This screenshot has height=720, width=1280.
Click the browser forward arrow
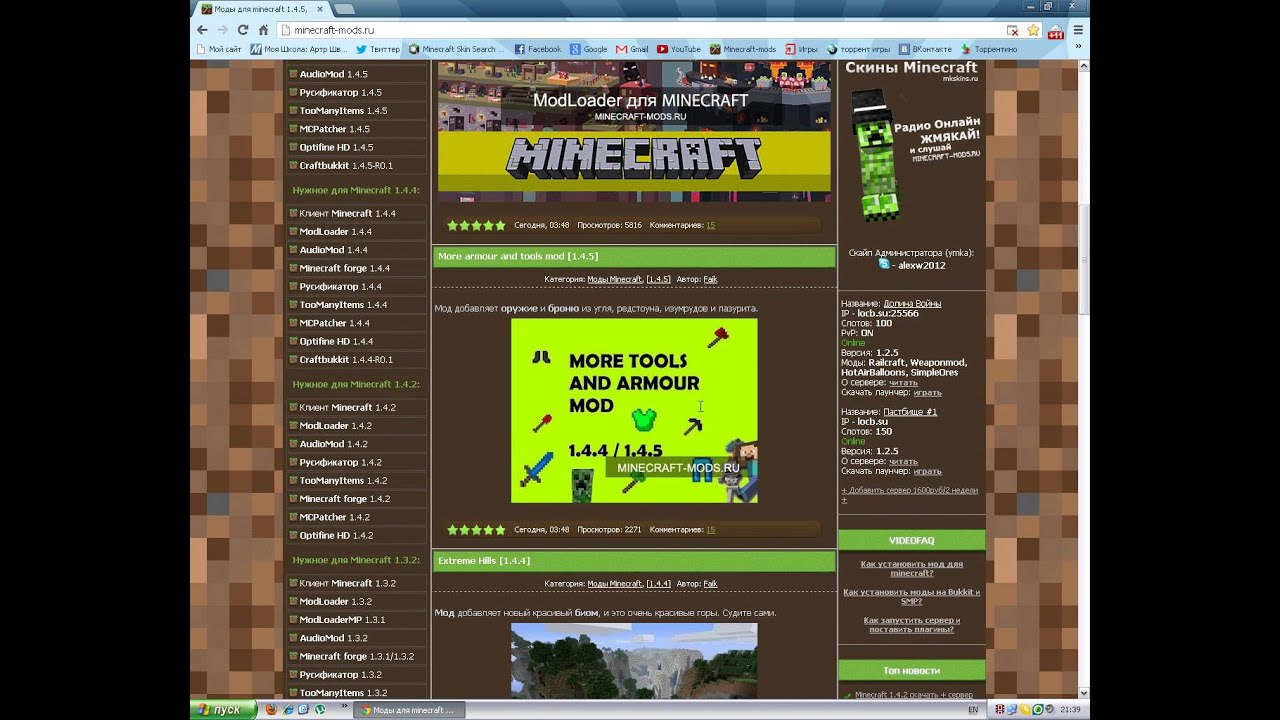[x=222, y=30]
